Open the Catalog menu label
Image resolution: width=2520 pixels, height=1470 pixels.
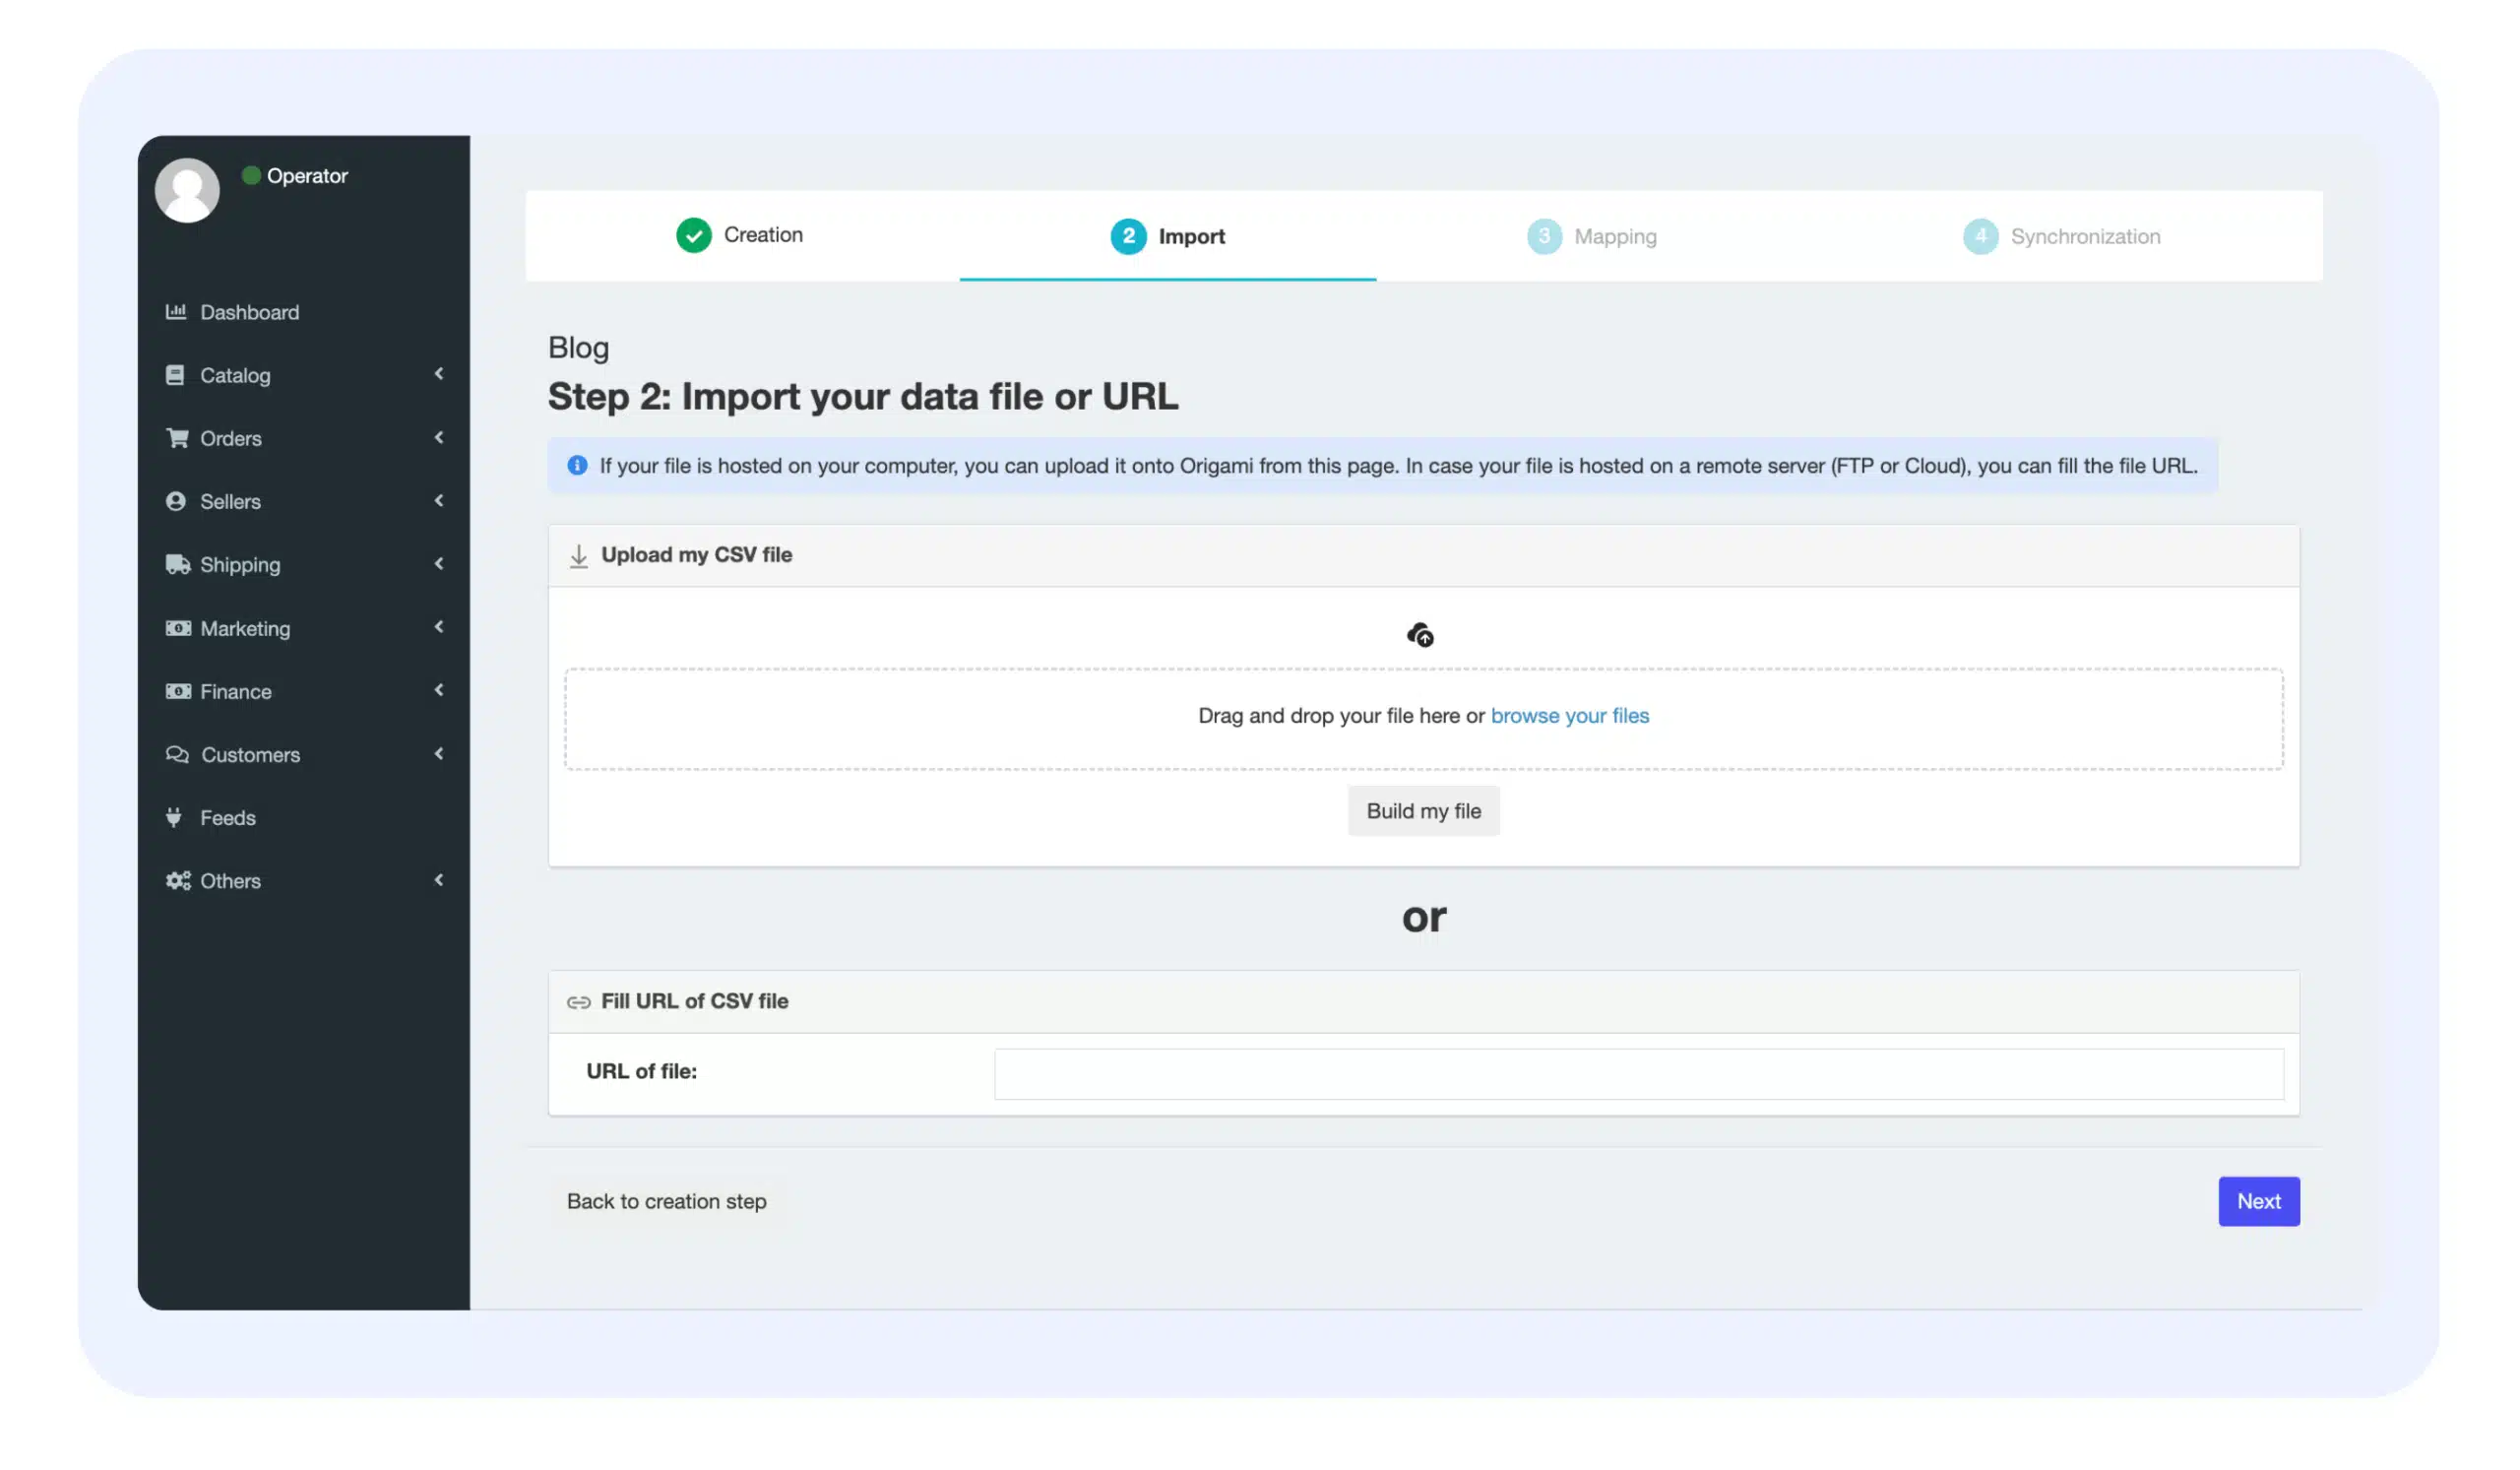(235, 375)
